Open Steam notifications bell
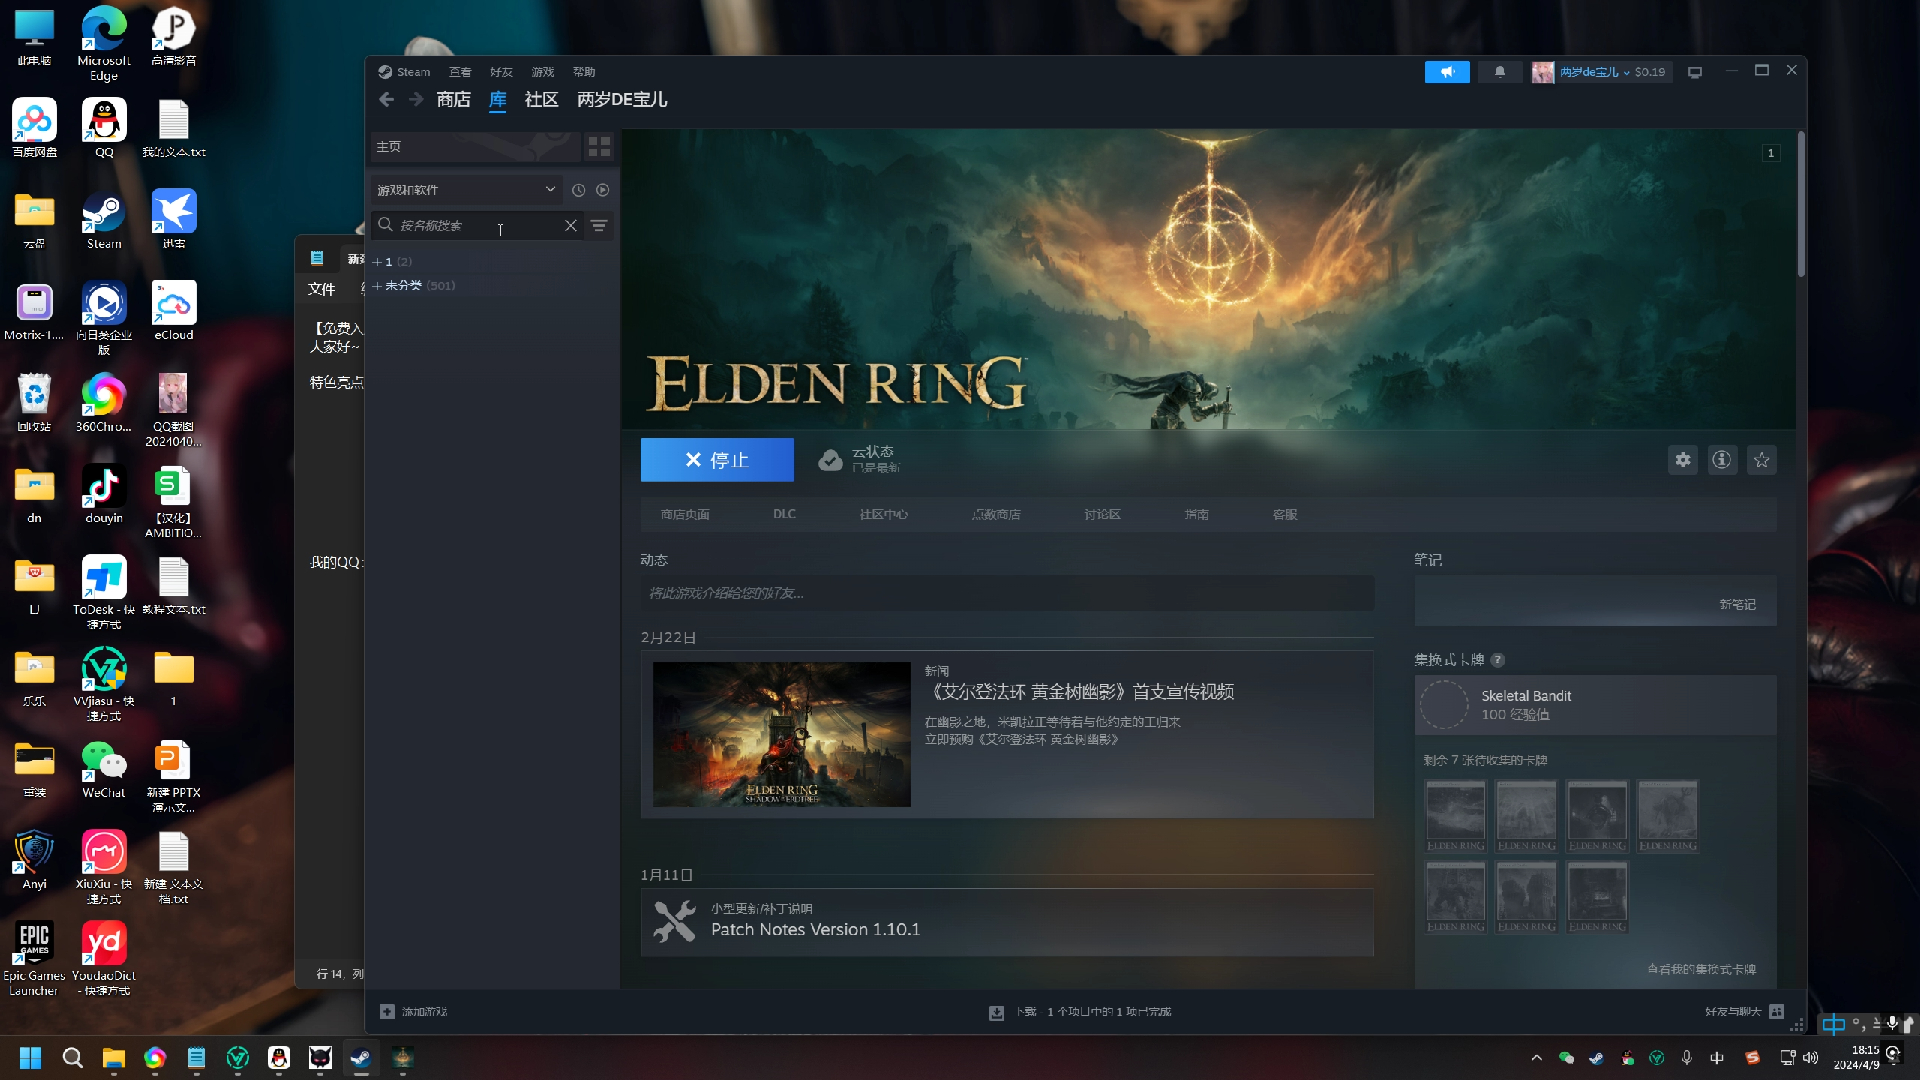The height and width of the screenshot is (1080, 1920). tap(1499, 72)
